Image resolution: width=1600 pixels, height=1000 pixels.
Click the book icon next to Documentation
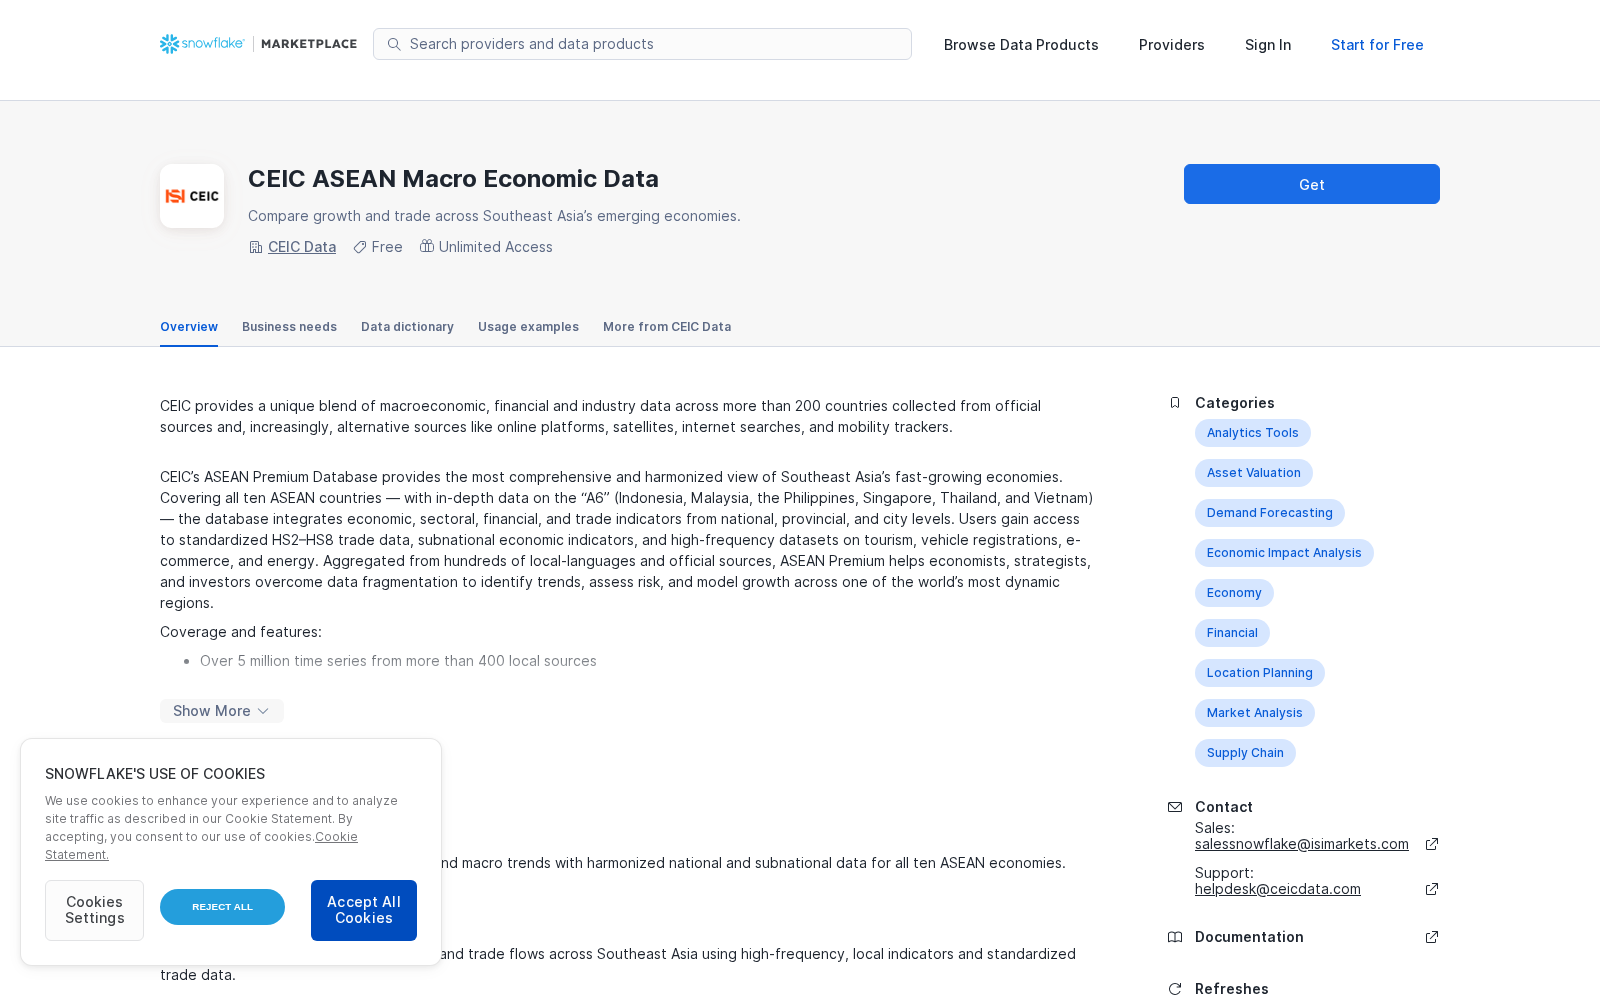click(x=1175, y=937)
